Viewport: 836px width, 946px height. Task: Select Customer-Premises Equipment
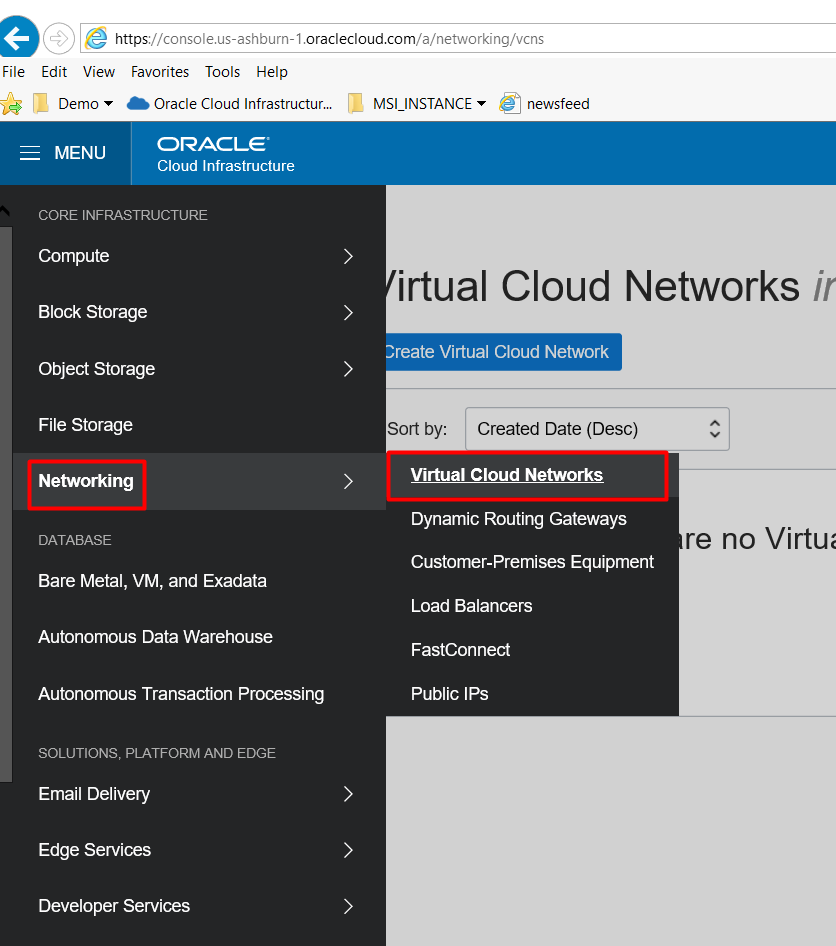tap(532, 562)
